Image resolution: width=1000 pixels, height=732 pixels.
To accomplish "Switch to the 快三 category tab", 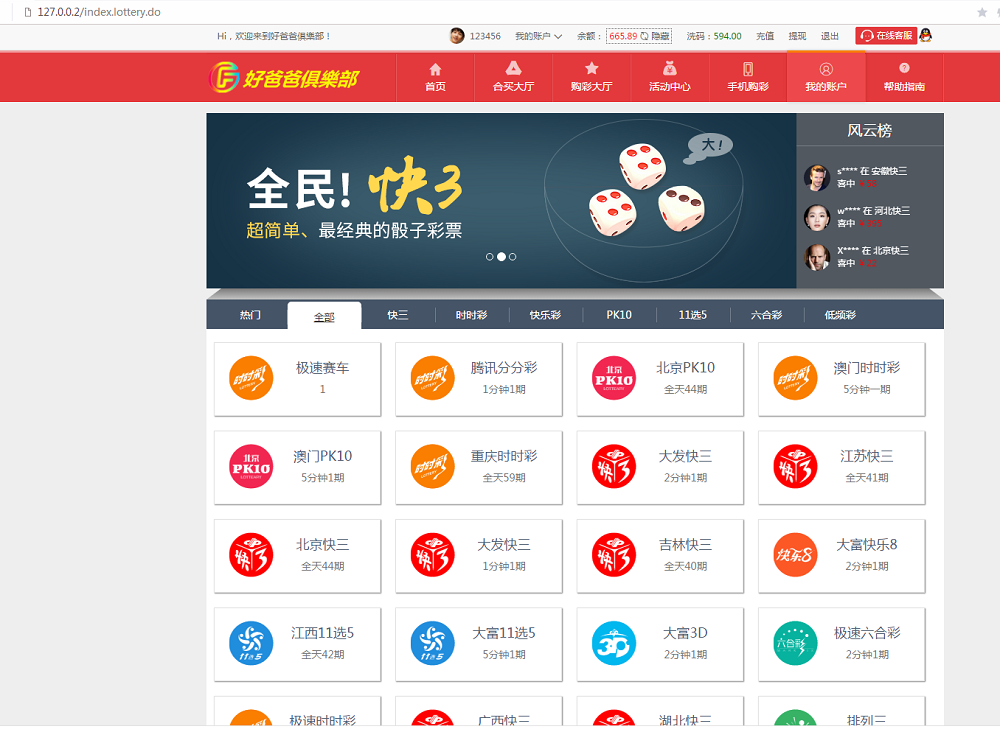I will pos(398,315).
